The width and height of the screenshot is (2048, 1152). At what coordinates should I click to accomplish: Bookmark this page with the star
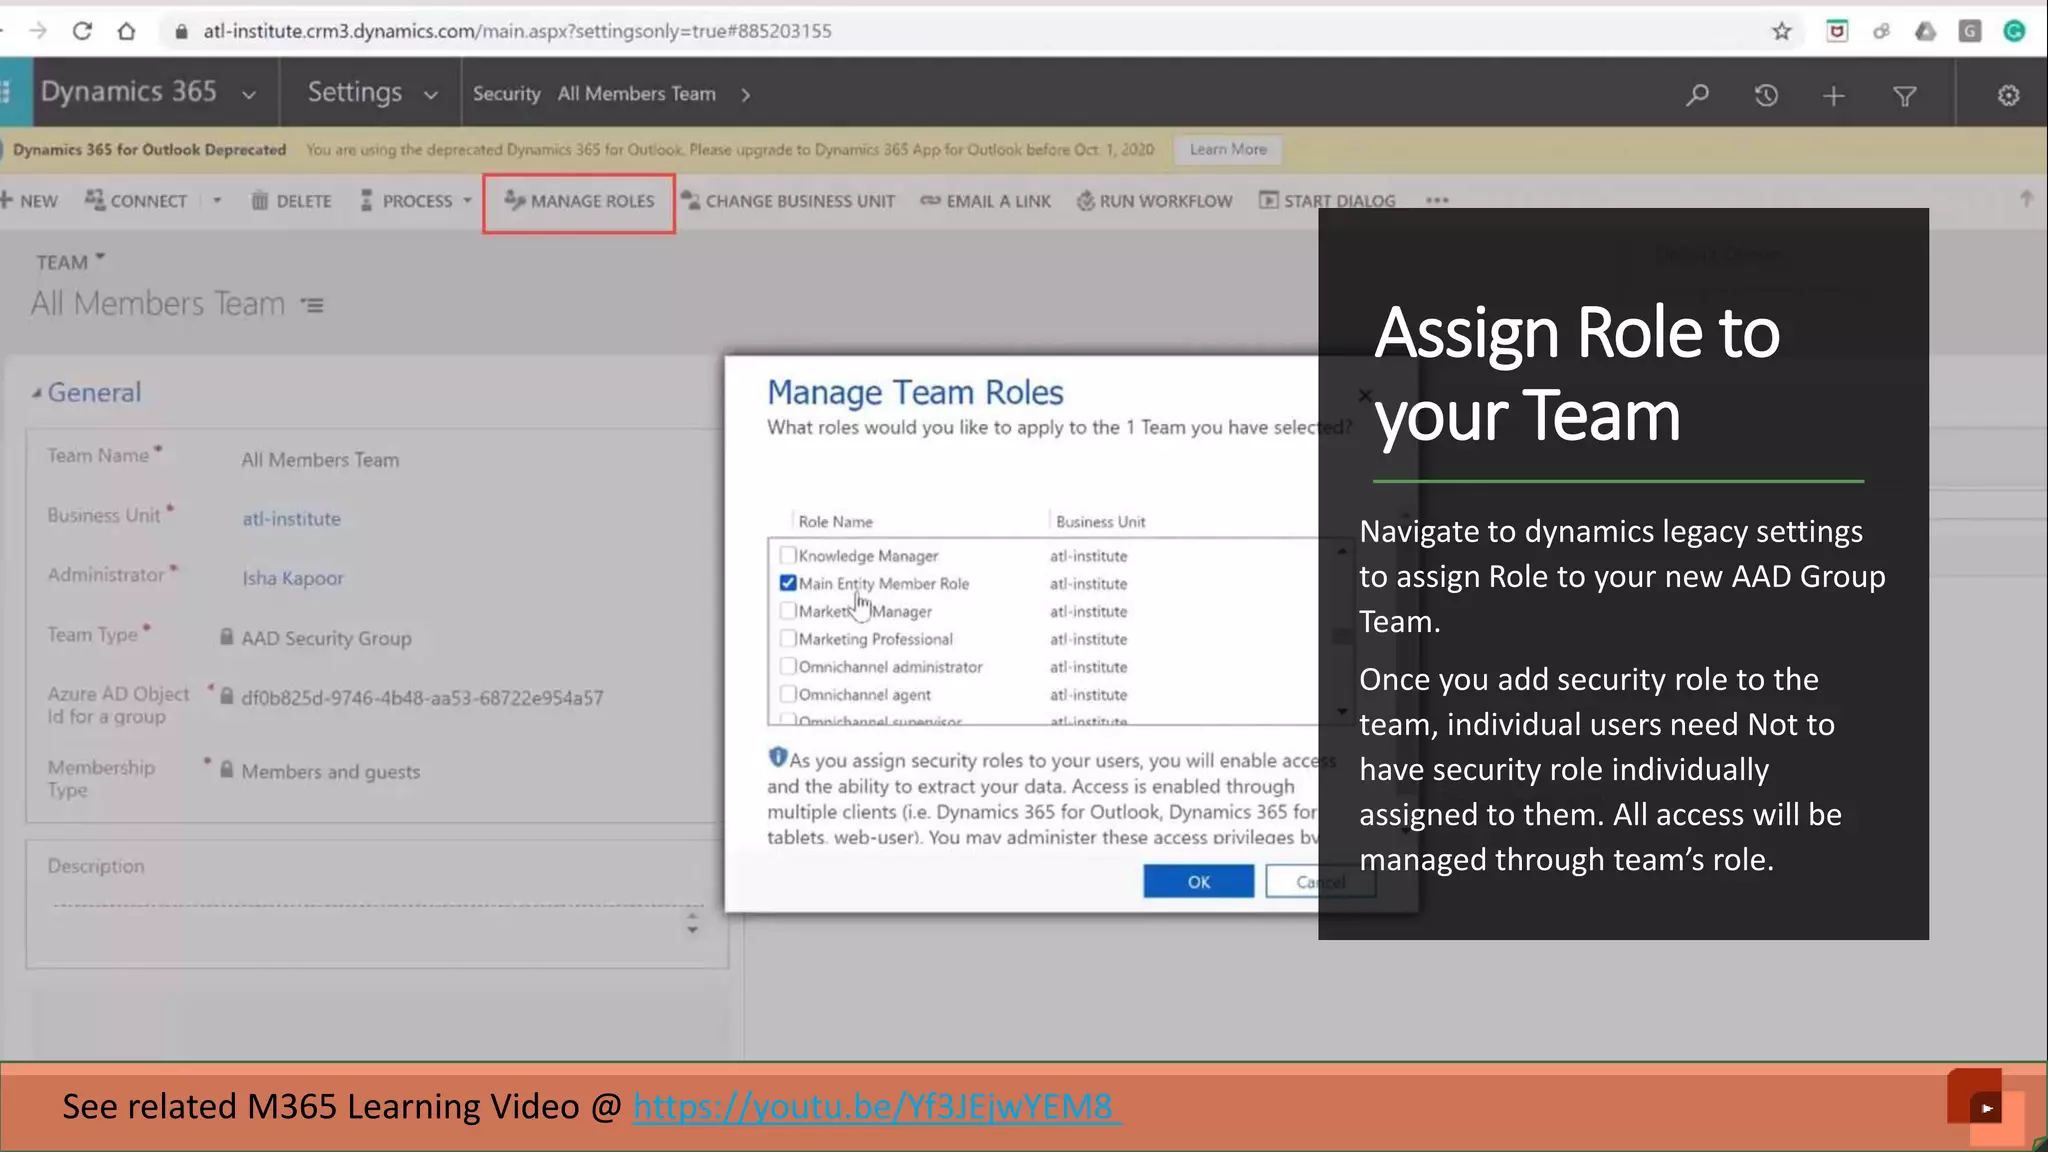click(x=1781, y=31)
